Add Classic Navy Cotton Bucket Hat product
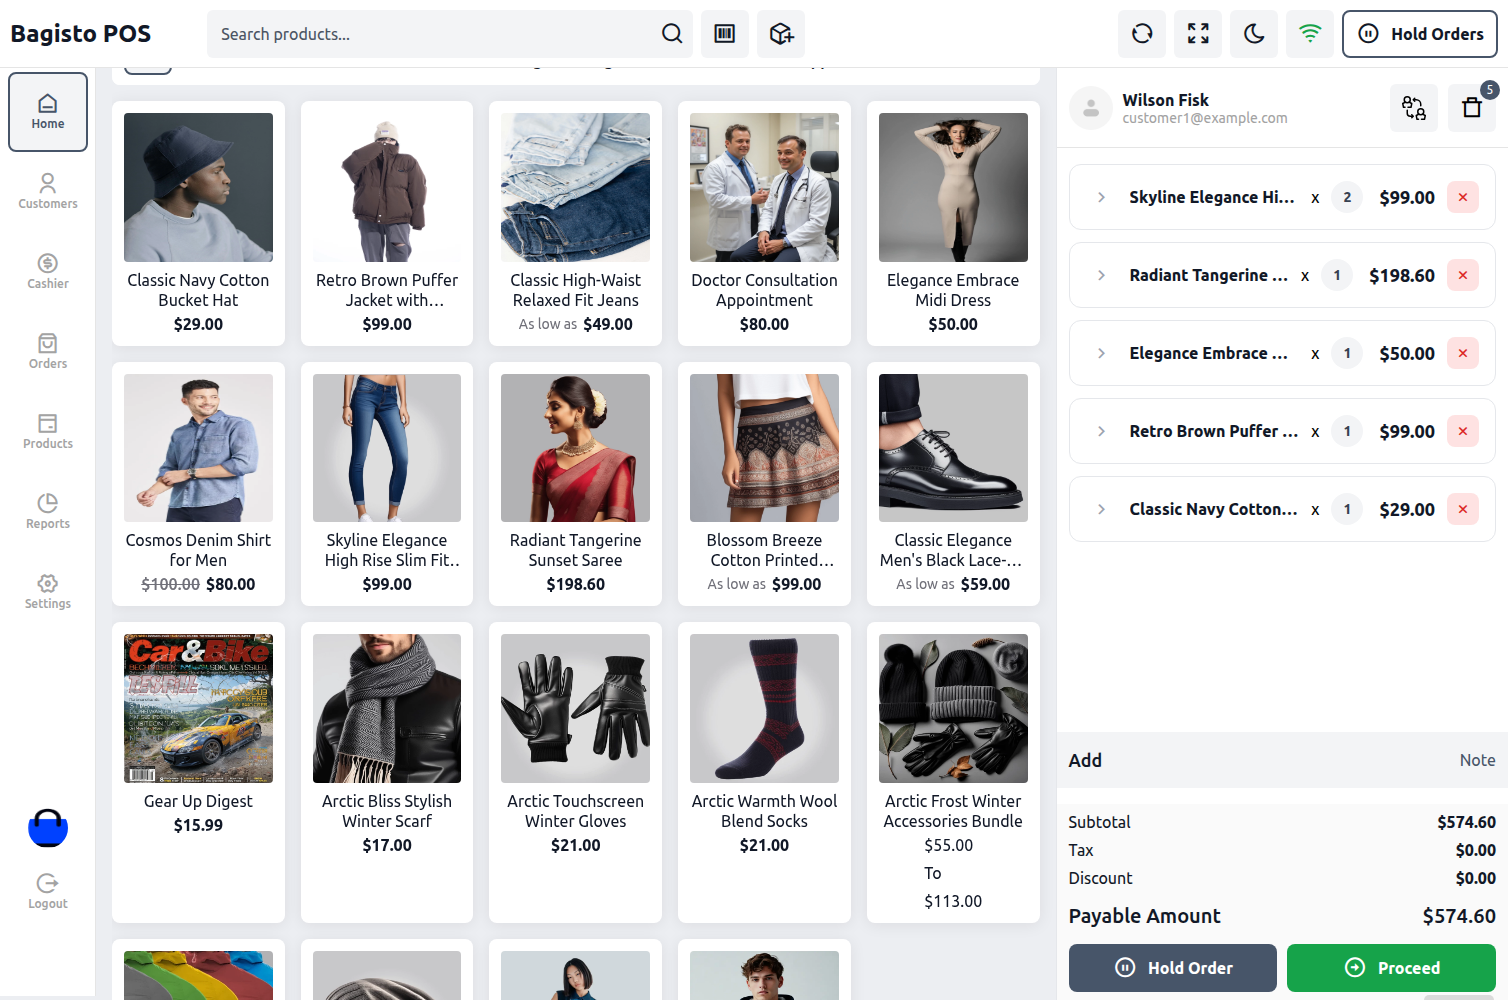The height and width of the screenshot is (1000, 1508). [198, 223]
